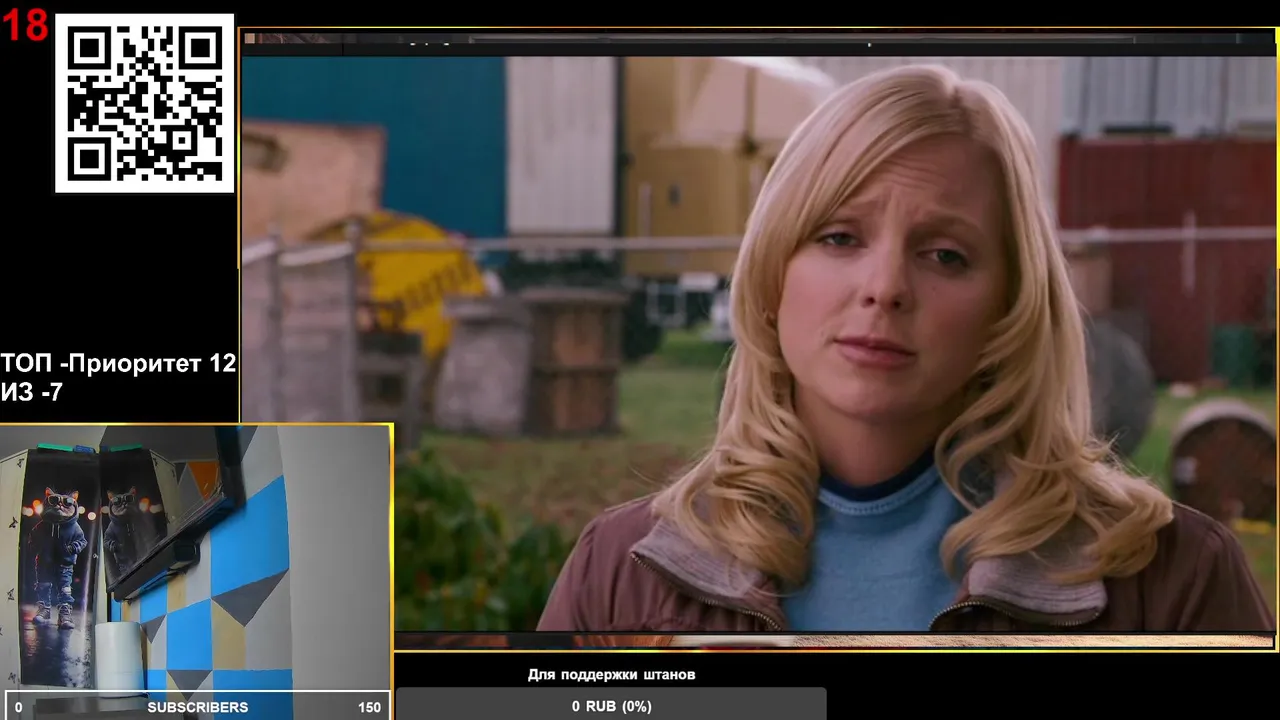Click the 'ИЗ -7' text line
The image size is (1280, 720).
[x=31, y=393]
